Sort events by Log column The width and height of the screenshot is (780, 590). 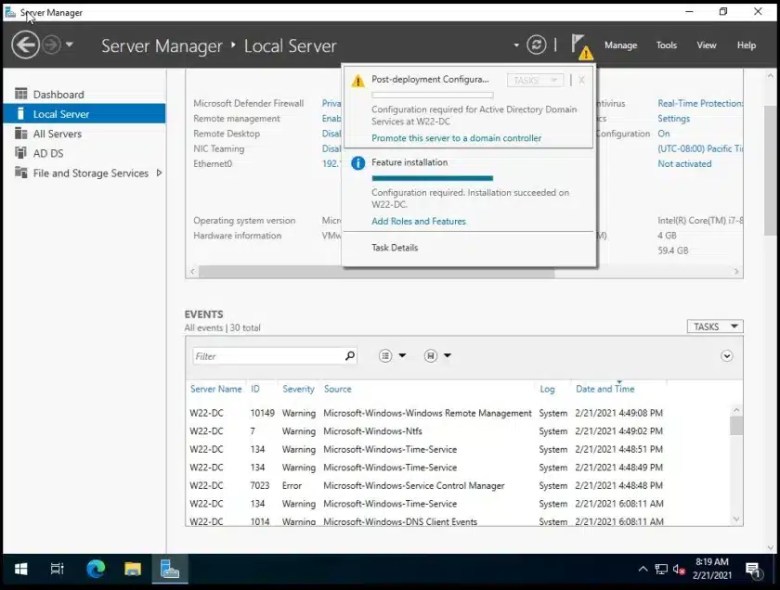[x=547, y=389]
